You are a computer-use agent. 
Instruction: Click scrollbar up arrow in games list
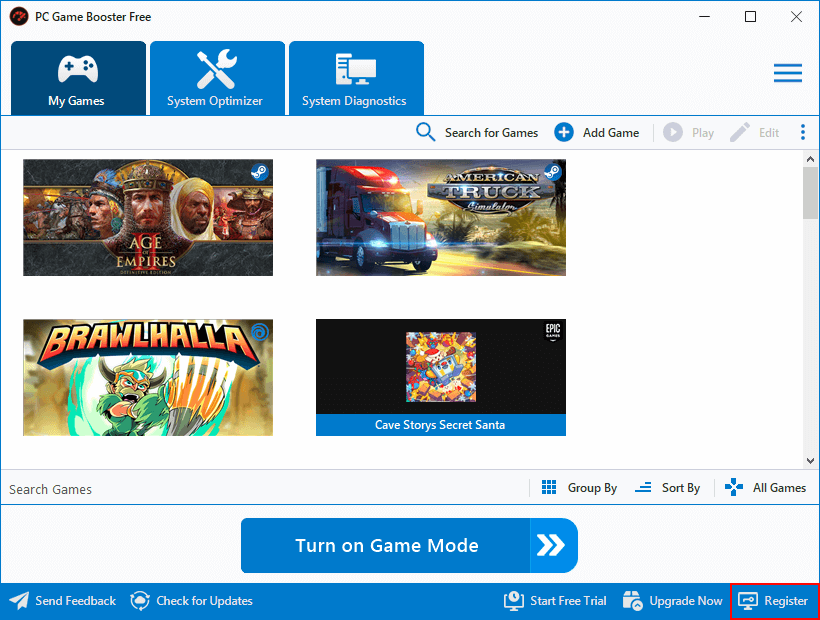[x=811, y=159]
